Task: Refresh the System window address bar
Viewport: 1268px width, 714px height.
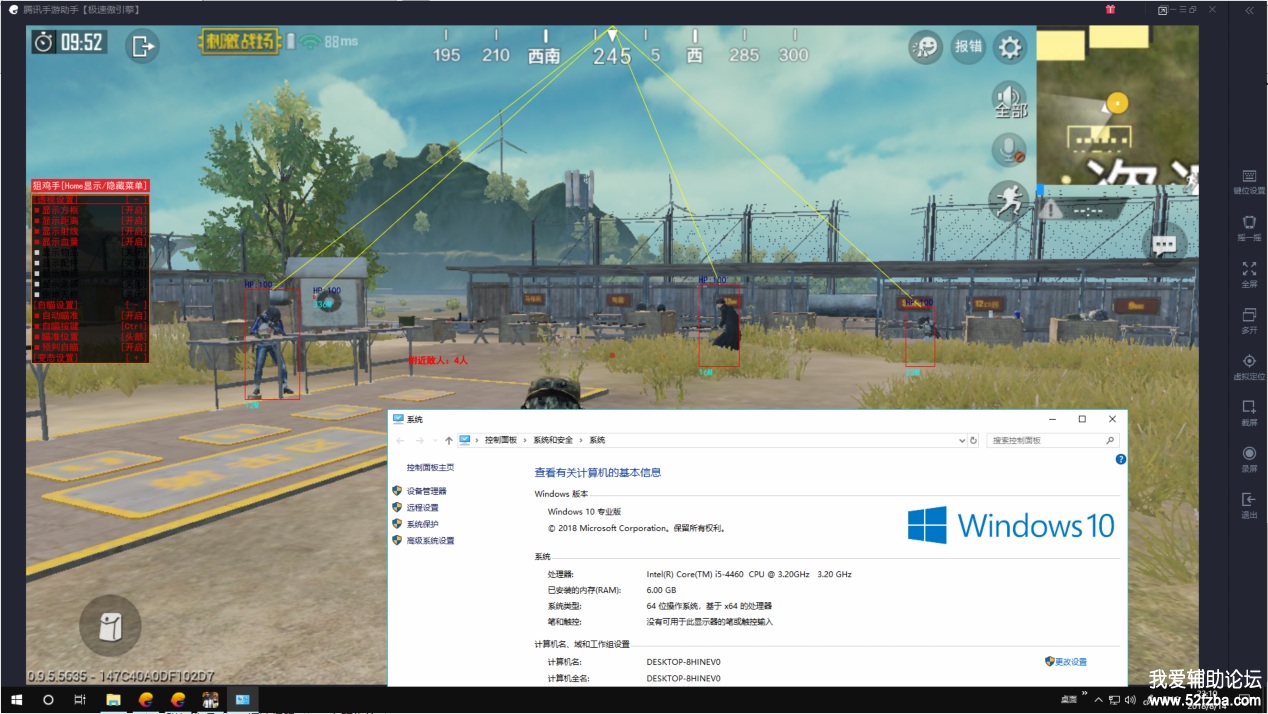Action: point(973,440)
